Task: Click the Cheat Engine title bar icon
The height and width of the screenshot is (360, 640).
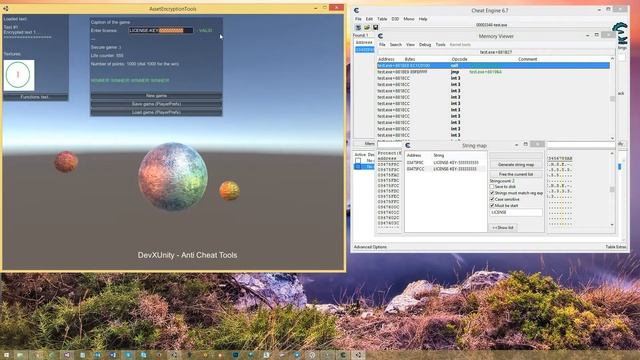Action: (356, 11)
